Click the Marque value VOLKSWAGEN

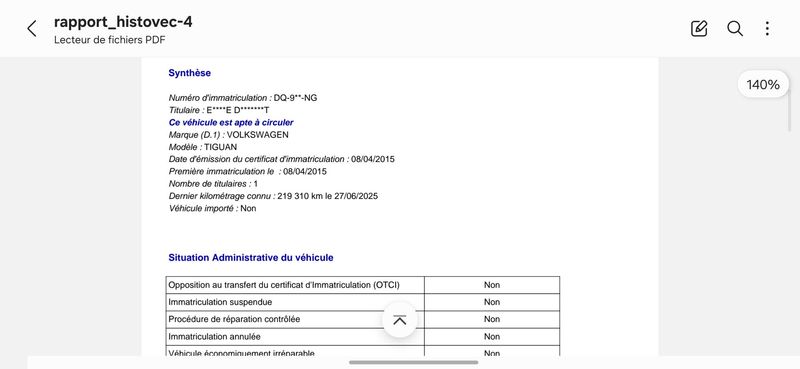[258, 135]
